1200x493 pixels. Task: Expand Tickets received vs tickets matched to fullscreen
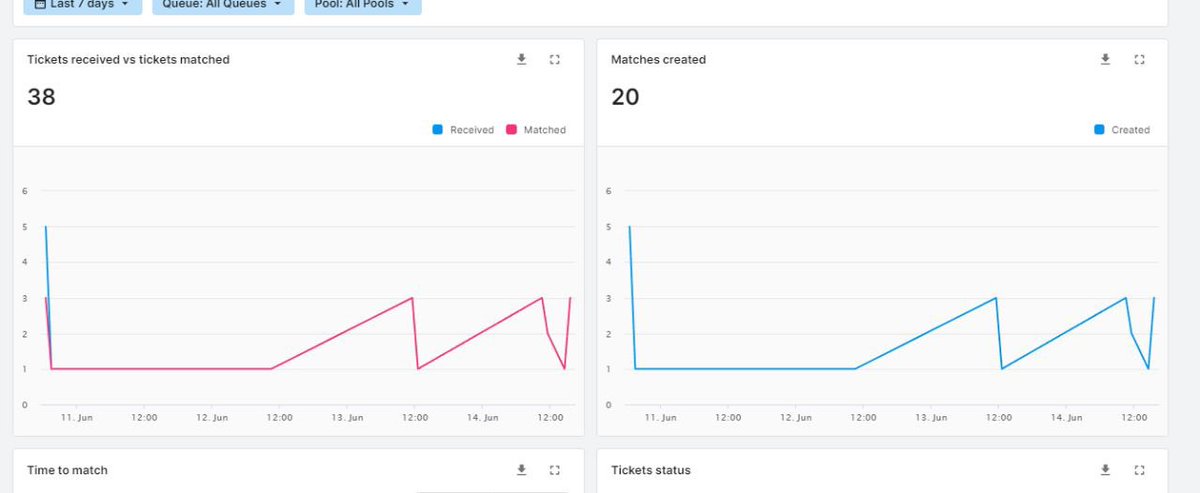click(x=555, y=60)
